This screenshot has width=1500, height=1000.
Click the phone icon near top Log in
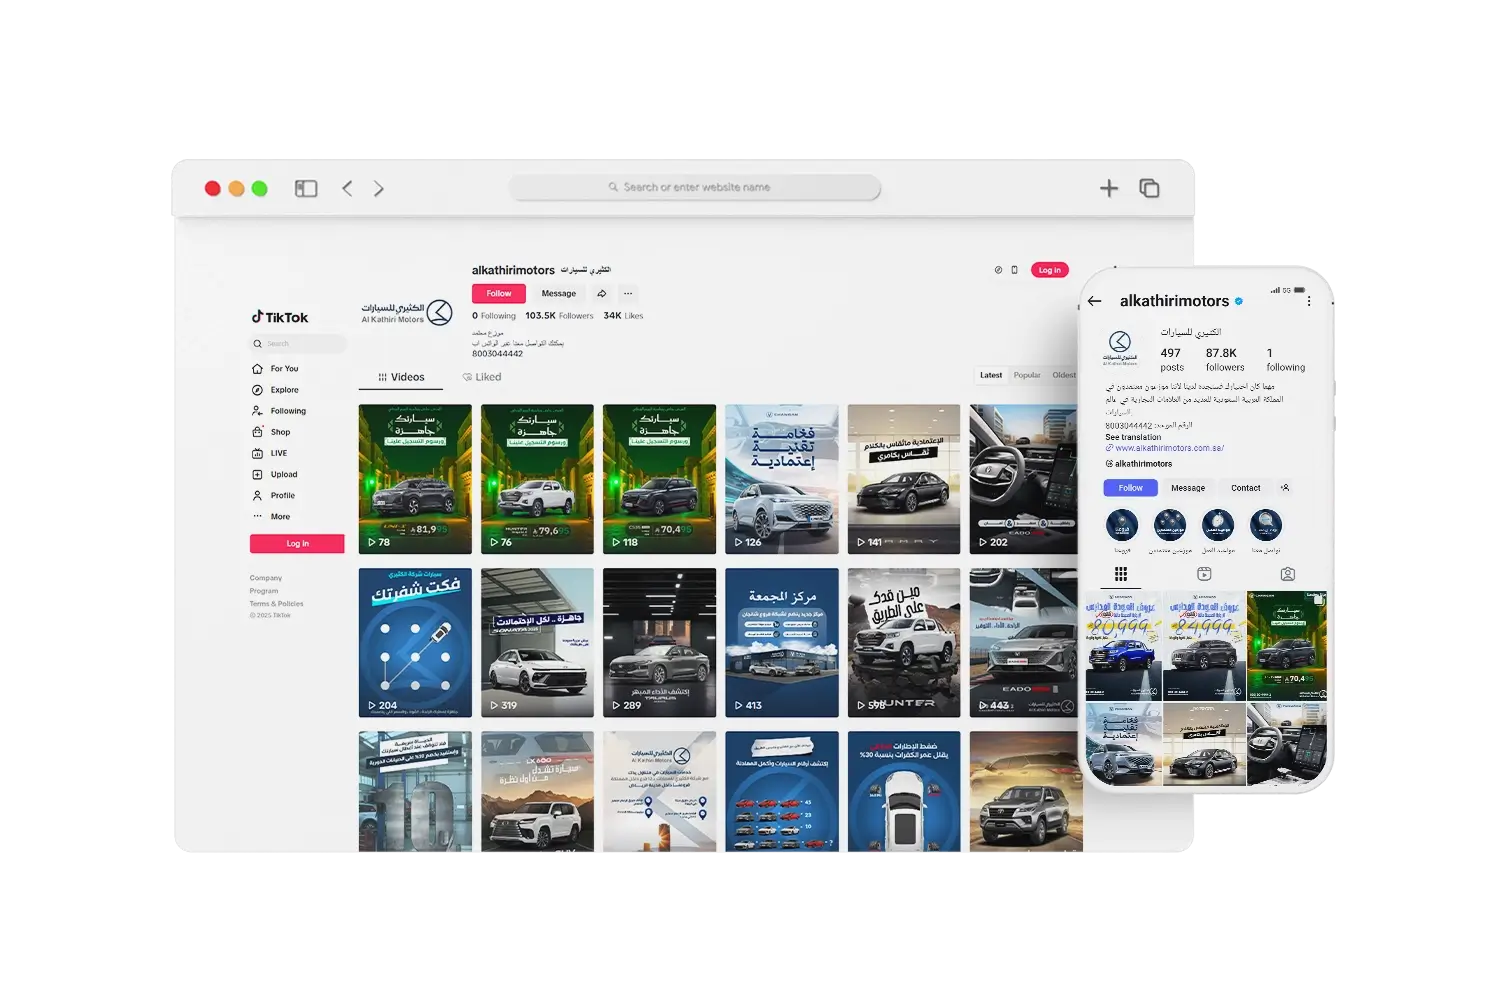(1014, 270)
